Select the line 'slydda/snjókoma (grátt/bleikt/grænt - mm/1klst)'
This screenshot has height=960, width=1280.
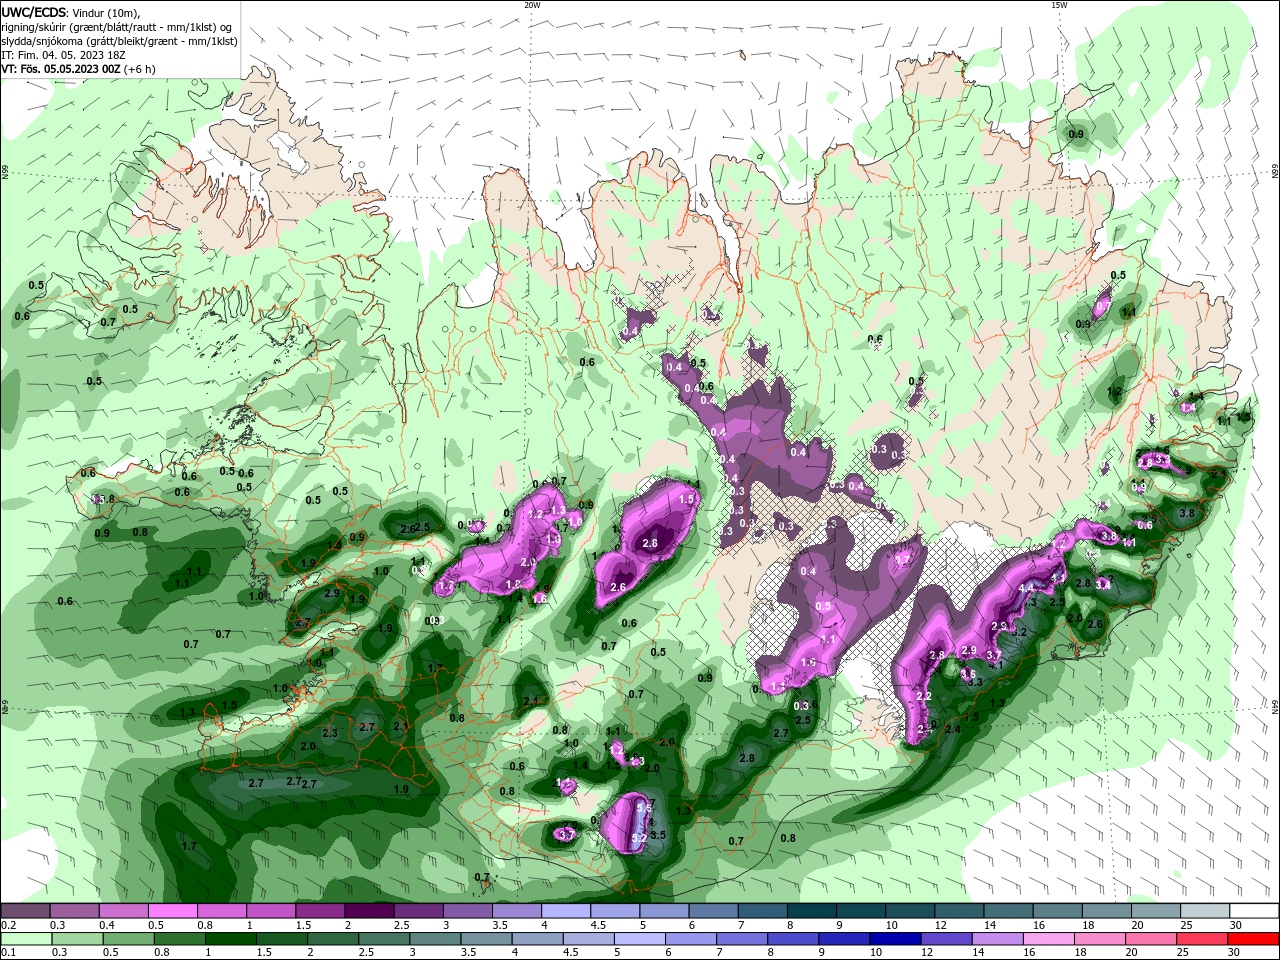click(x=119, y=41)
